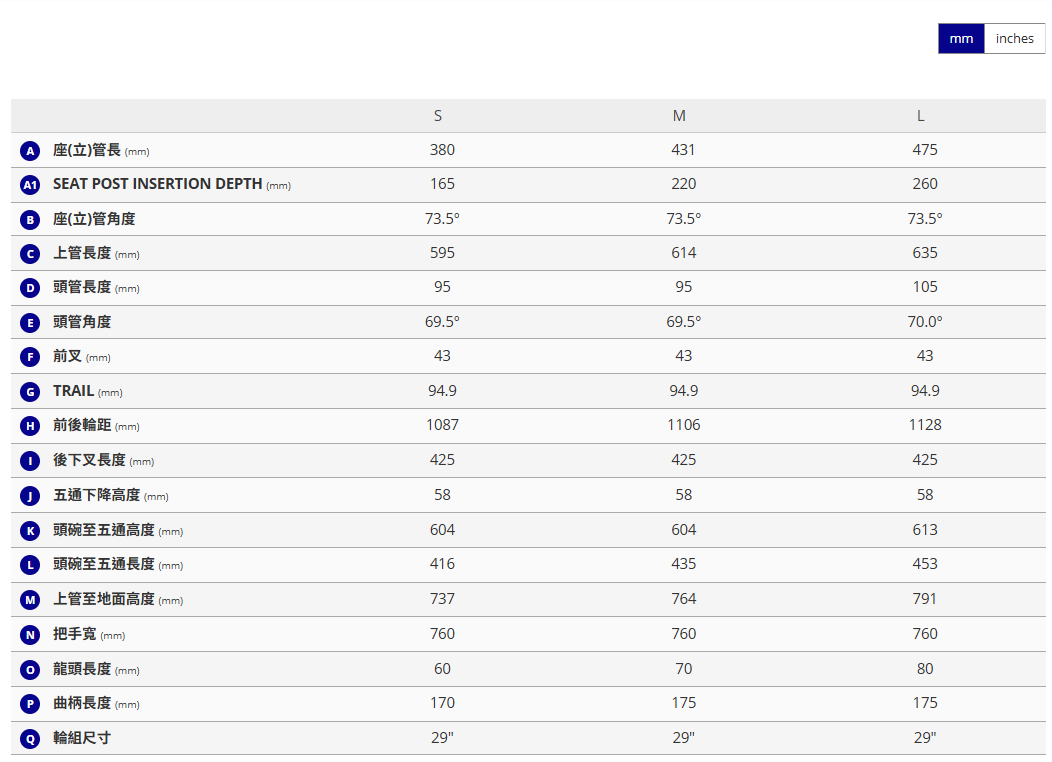
Task: Click the G trail badge icon
Action: tap(30, 392)
